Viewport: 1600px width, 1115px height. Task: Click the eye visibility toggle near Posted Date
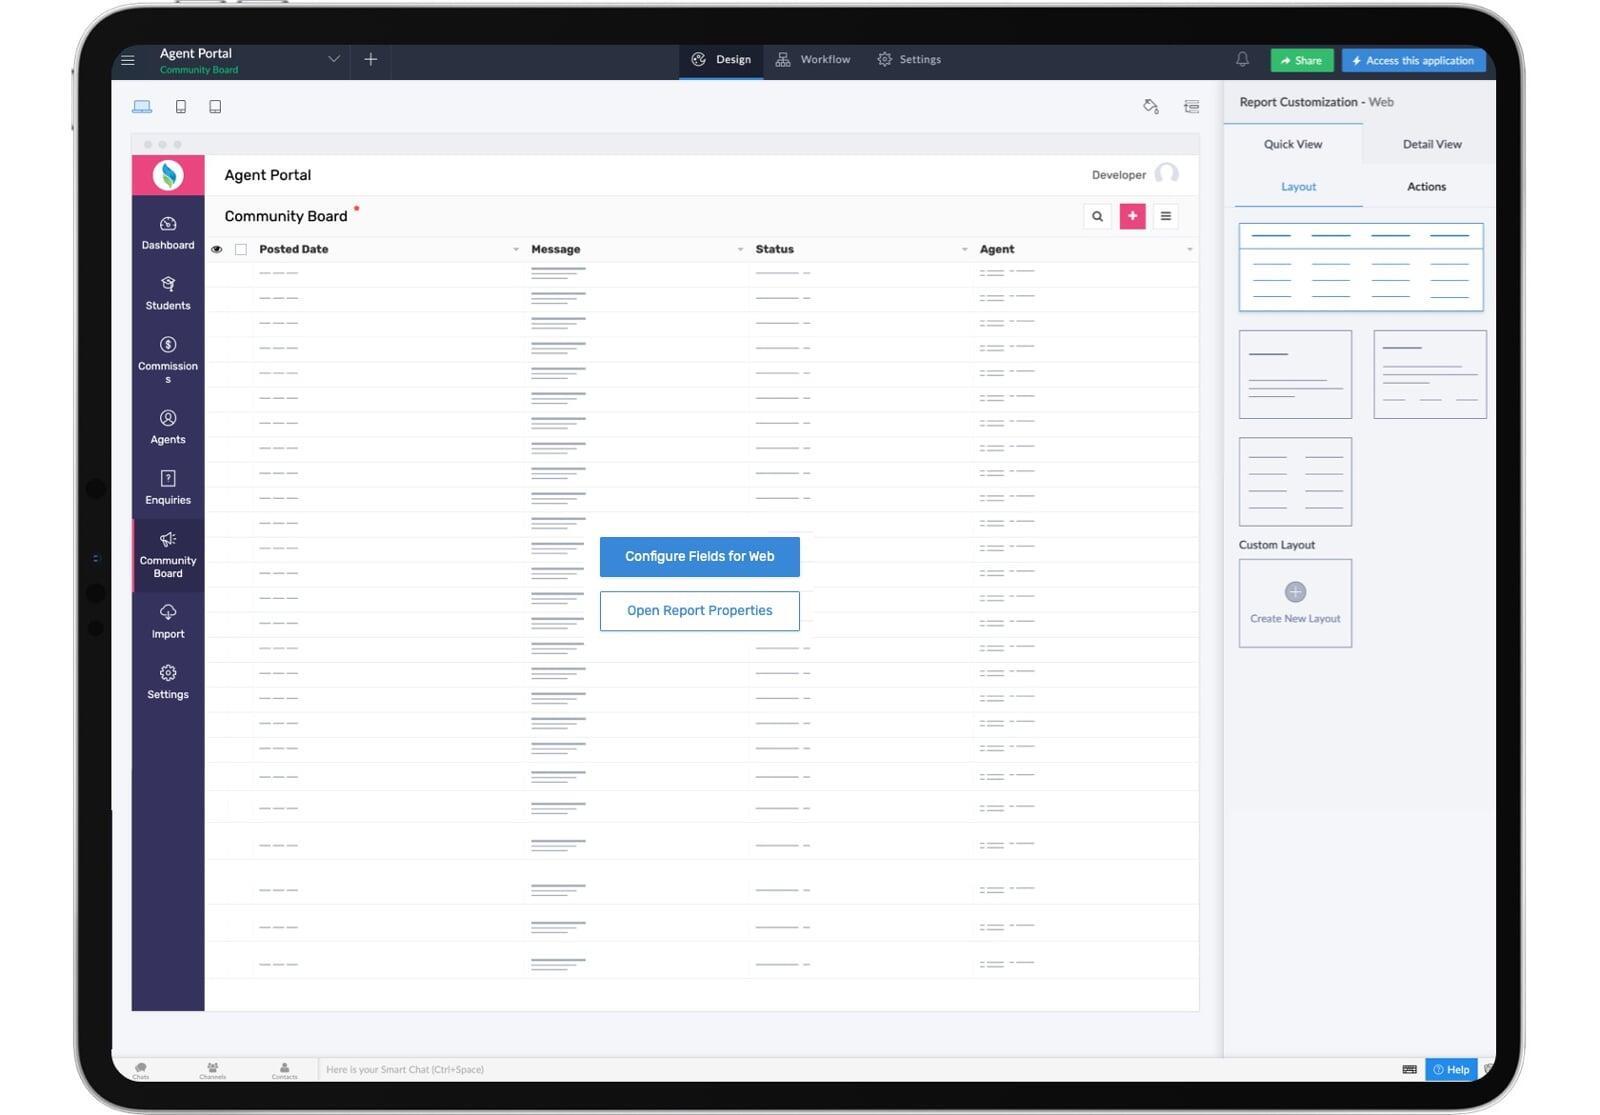[x=217, y=249]
